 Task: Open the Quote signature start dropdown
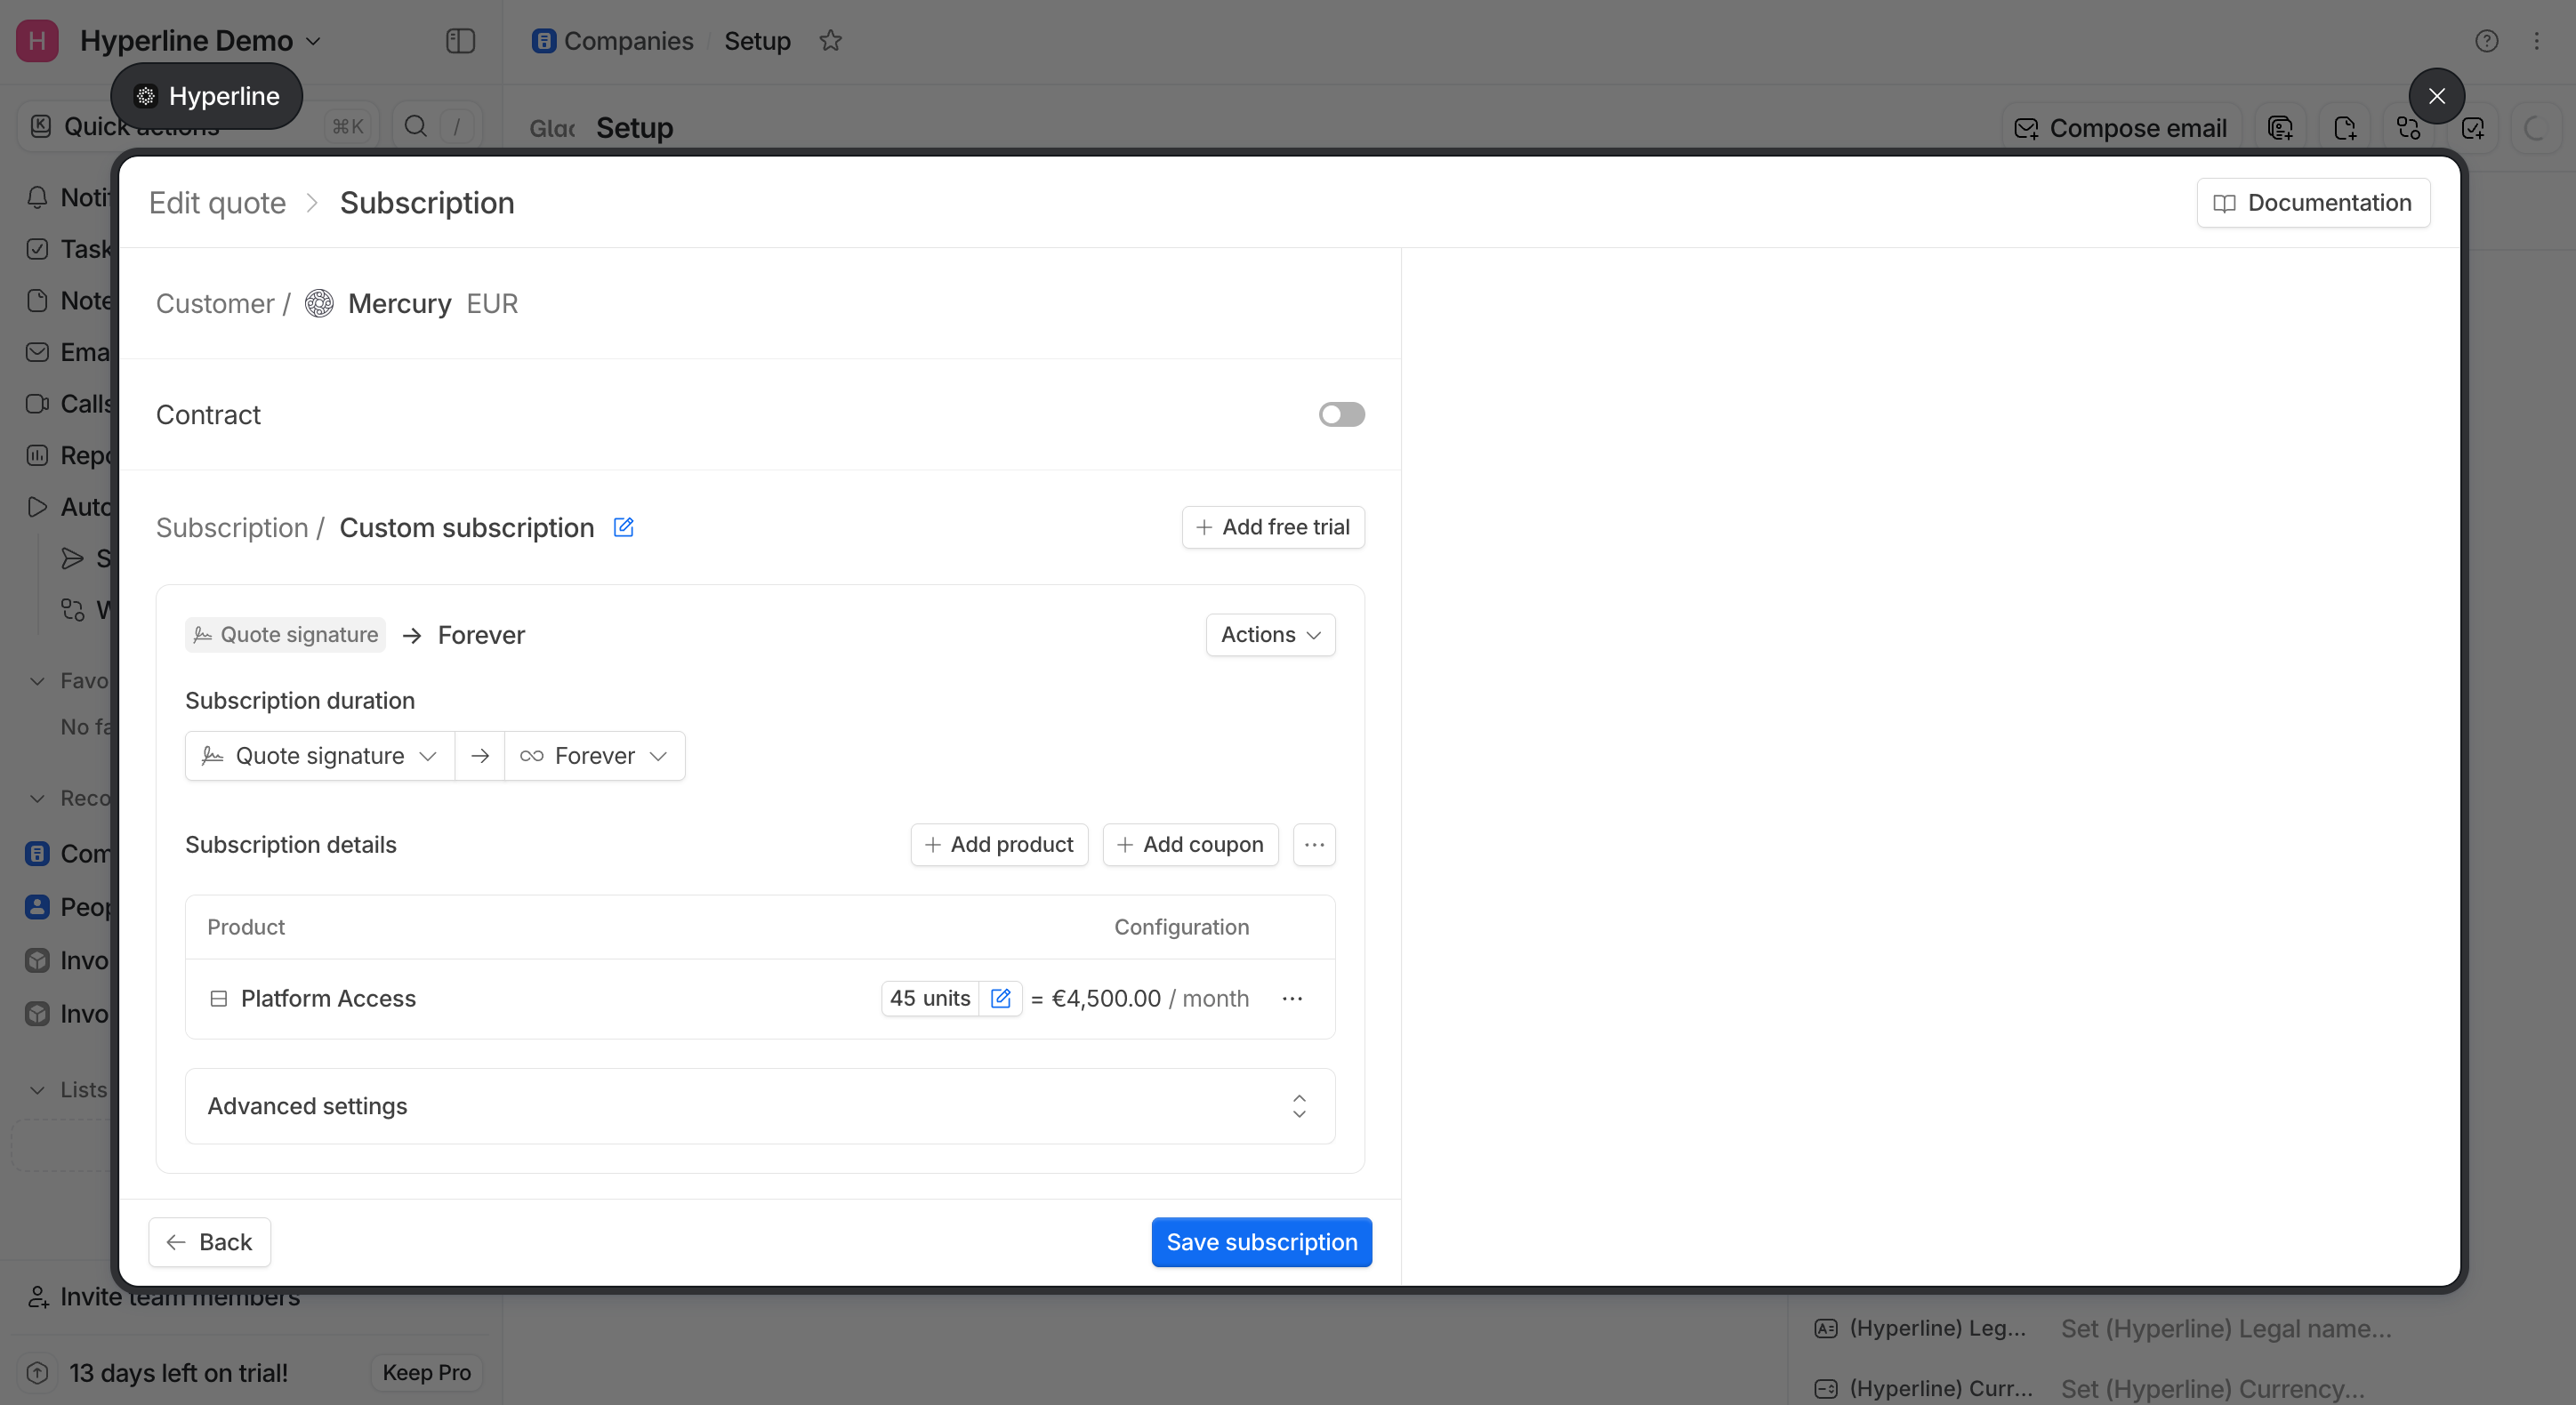click(x=320, y=756)
